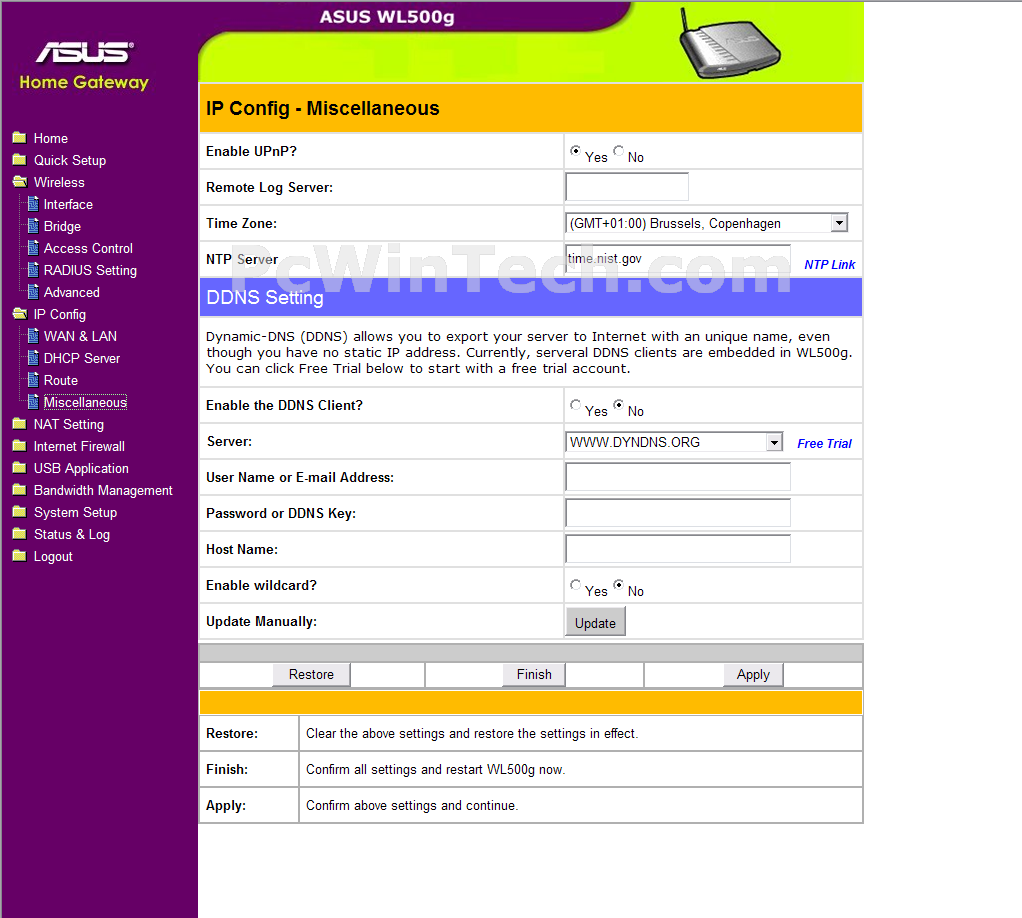Click the USB Application folder icon

pyautogui.click(x=20, y=468)
